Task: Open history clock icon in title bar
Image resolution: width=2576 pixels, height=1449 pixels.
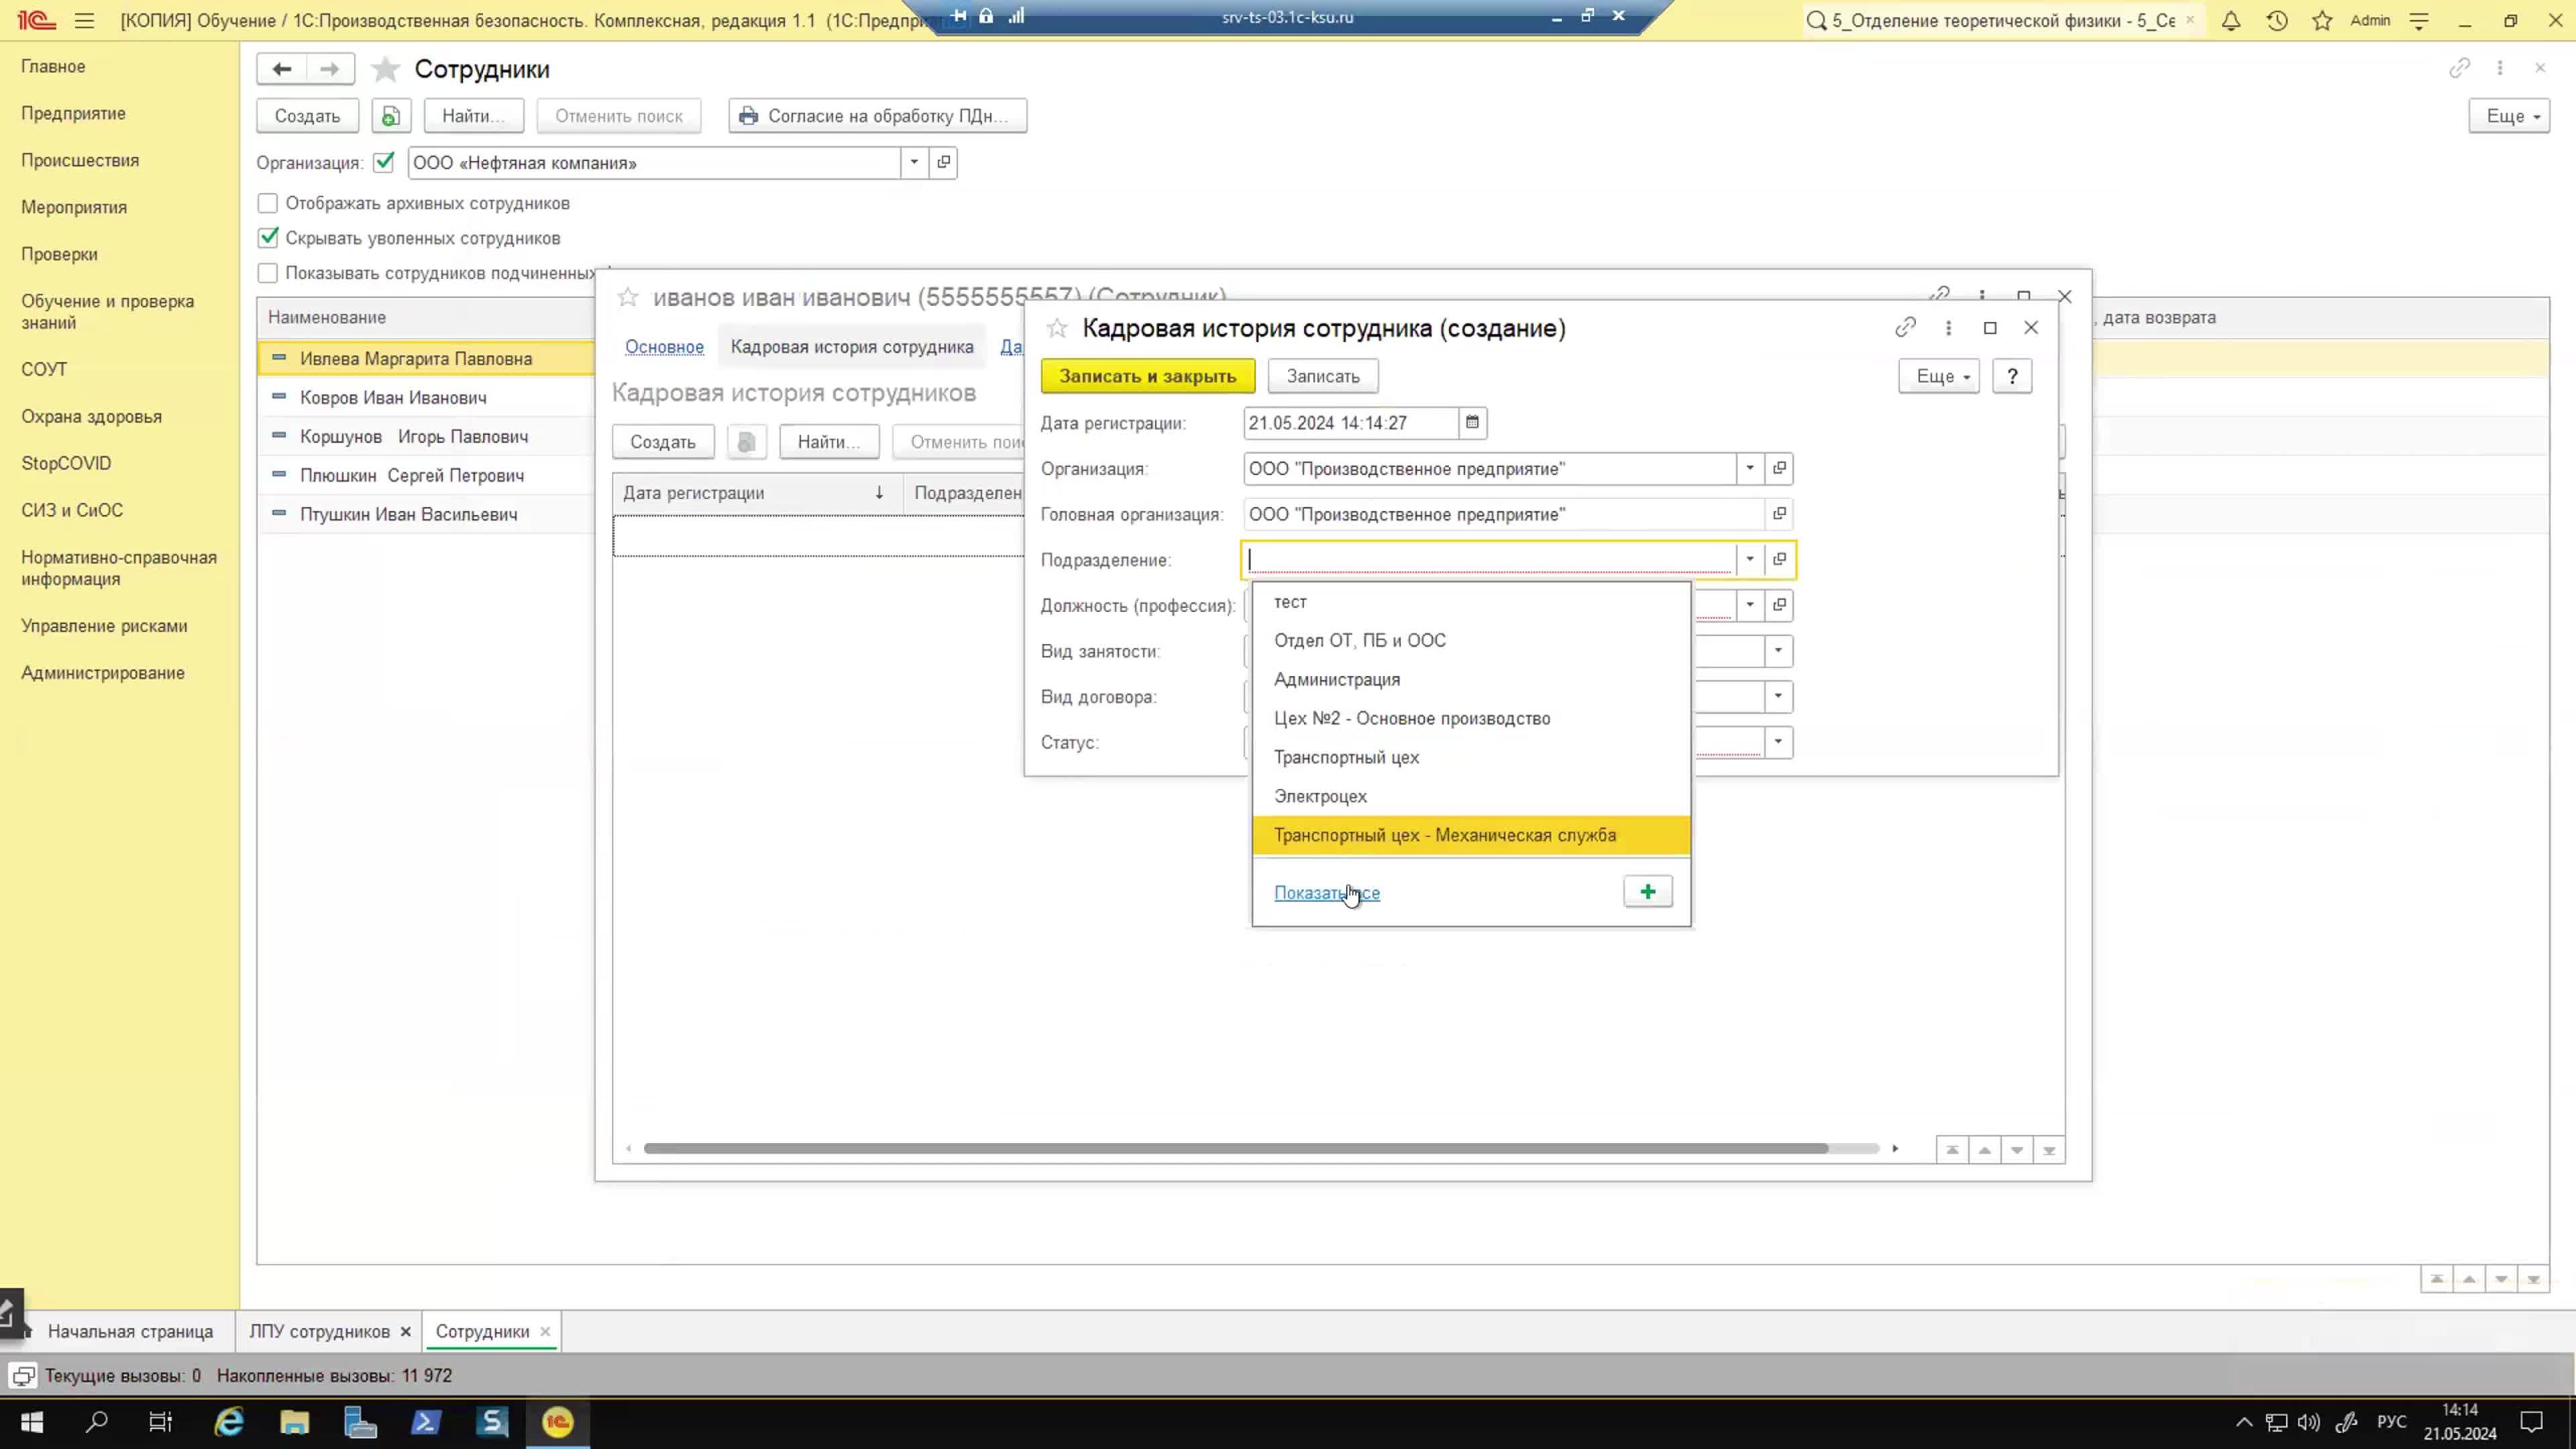Action: [x=2277, y=20]
